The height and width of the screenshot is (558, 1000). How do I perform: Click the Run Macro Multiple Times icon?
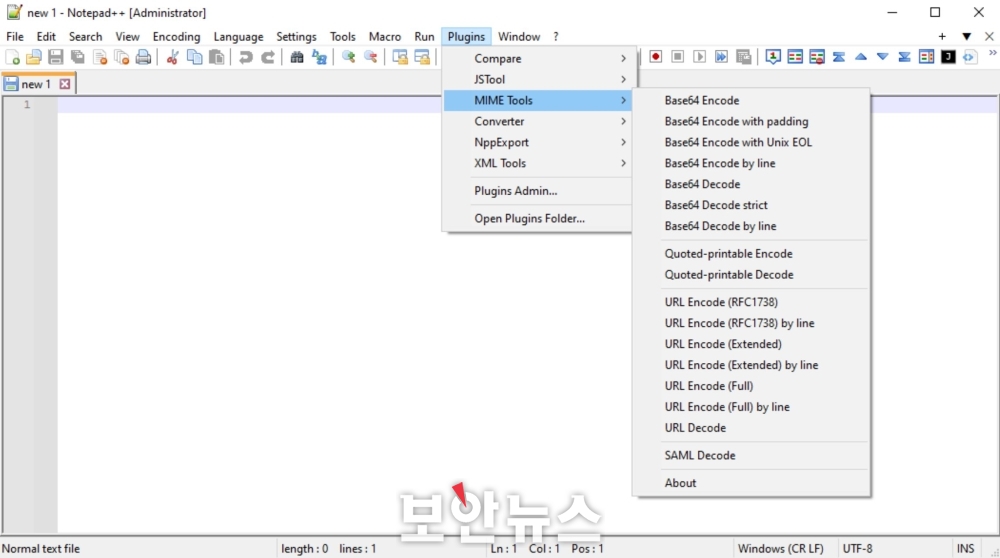pyautogui.click(x=721, y=57)
